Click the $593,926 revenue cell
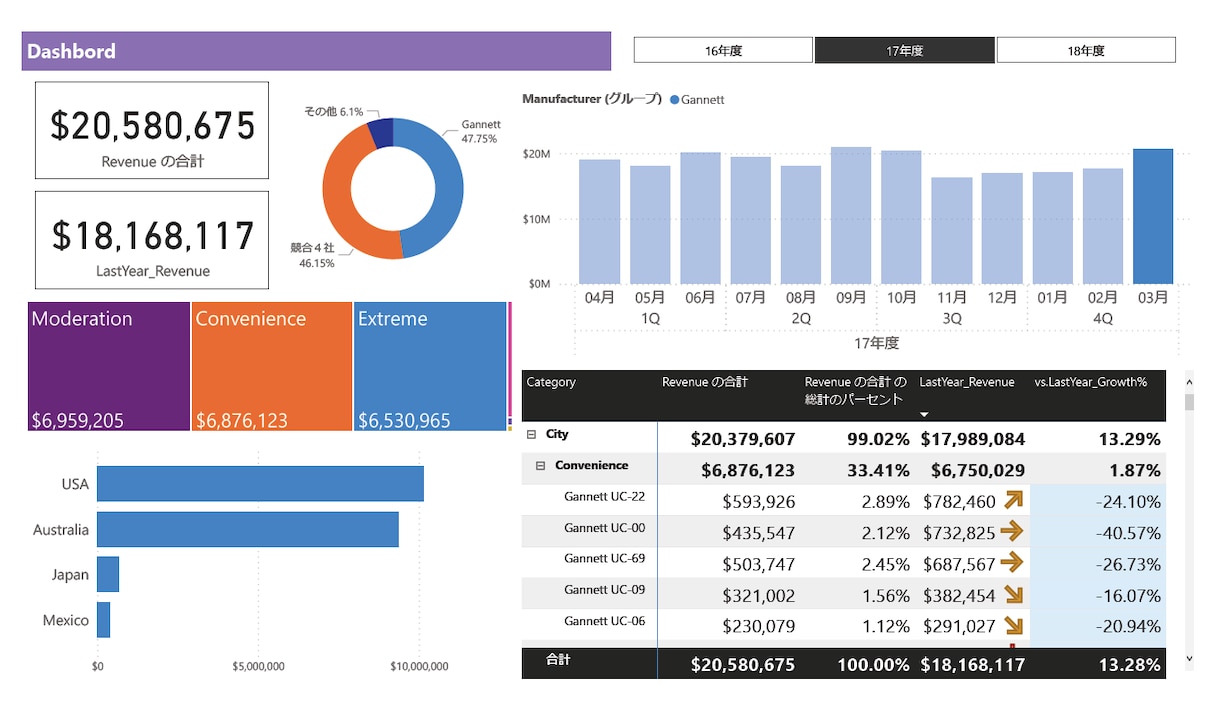 (759, 502)
